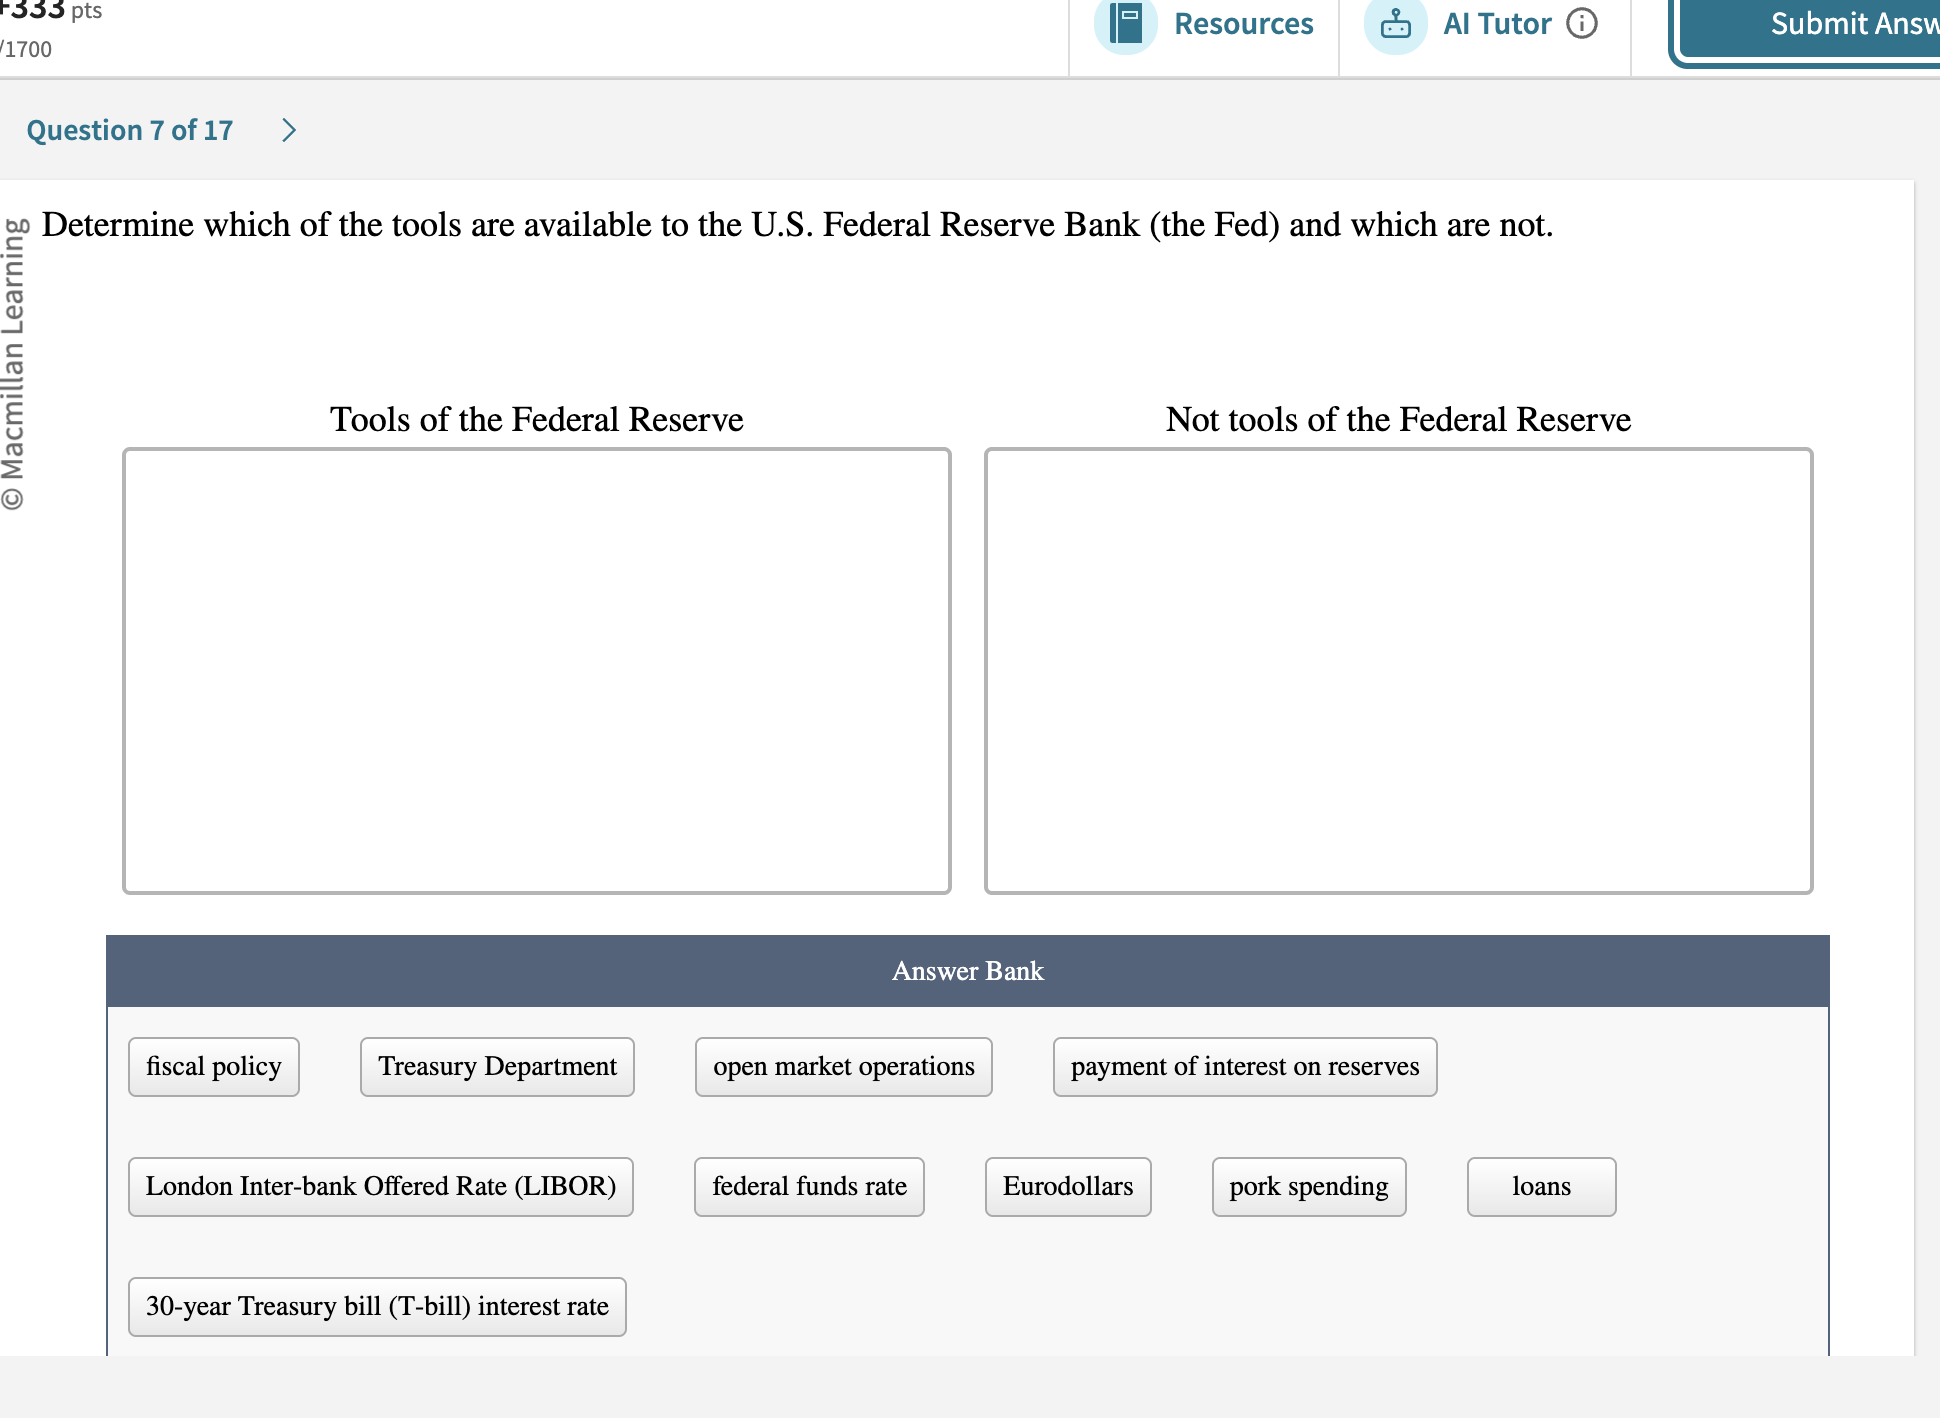Select the Question 7 of 17 label
This screenshot has height=1418, width=1940.
(x=130, y=130)
